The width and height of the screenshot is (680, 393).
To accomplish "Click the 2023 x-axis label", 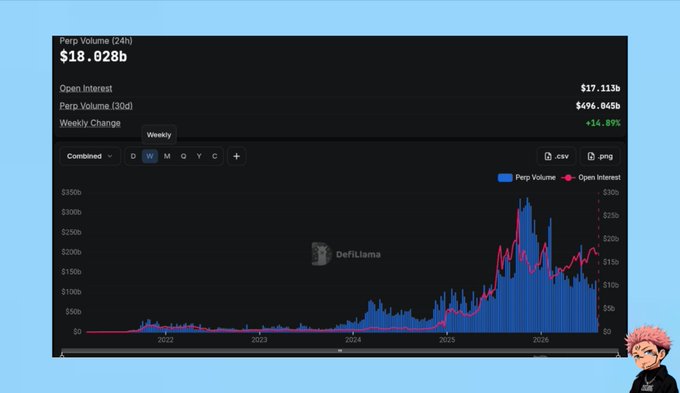I will pyautogui.click(x=259, y=340).
